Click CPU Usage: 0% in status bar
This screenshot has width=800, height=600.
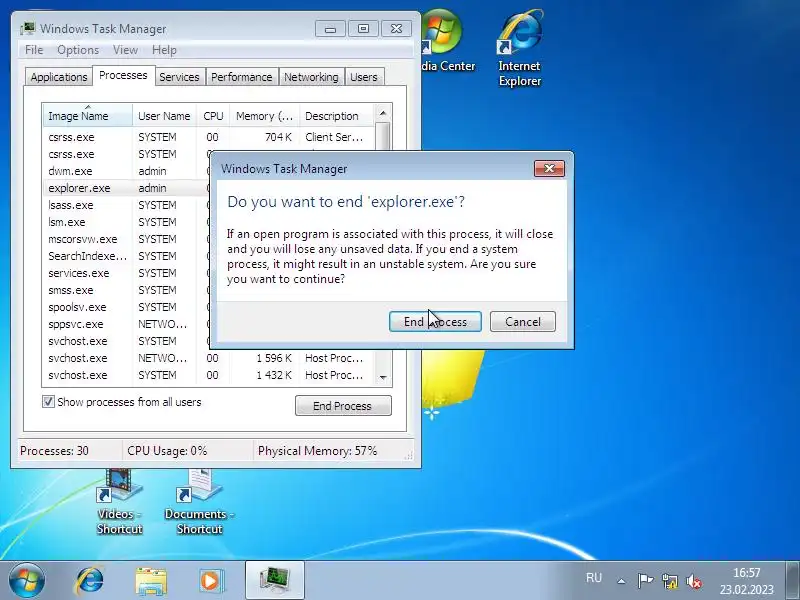click(x=167, y=451)
